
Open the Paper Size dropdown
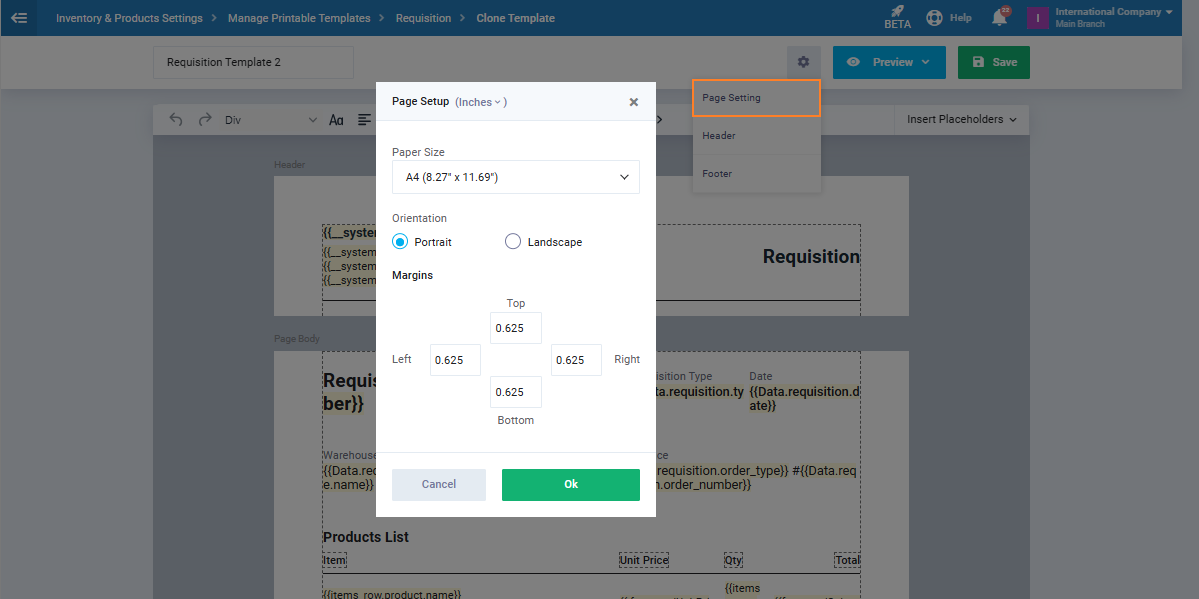coord(515,177)
